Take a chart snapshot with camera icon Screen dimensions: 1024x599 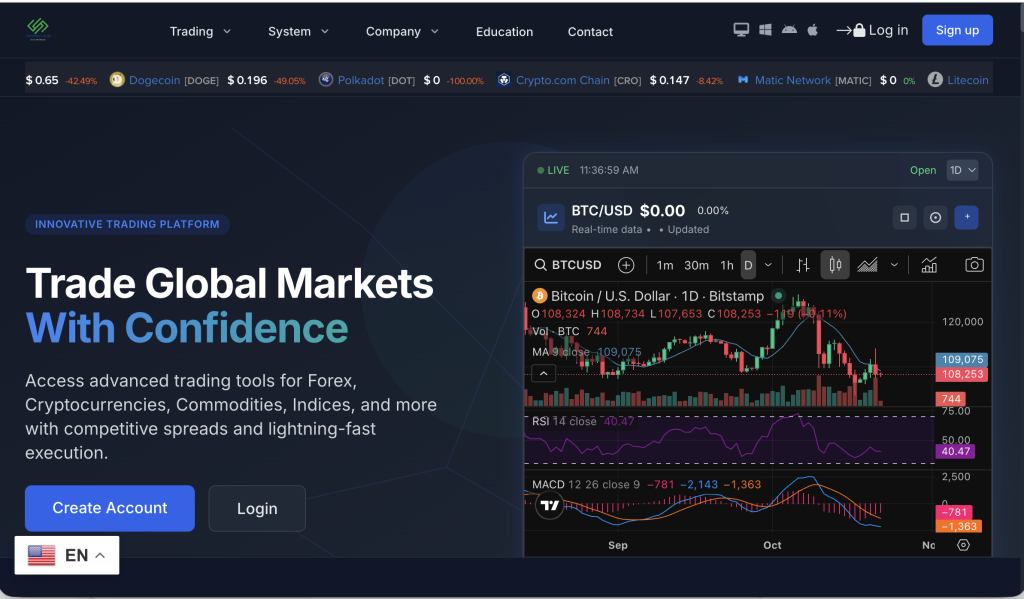pos(973,265)
